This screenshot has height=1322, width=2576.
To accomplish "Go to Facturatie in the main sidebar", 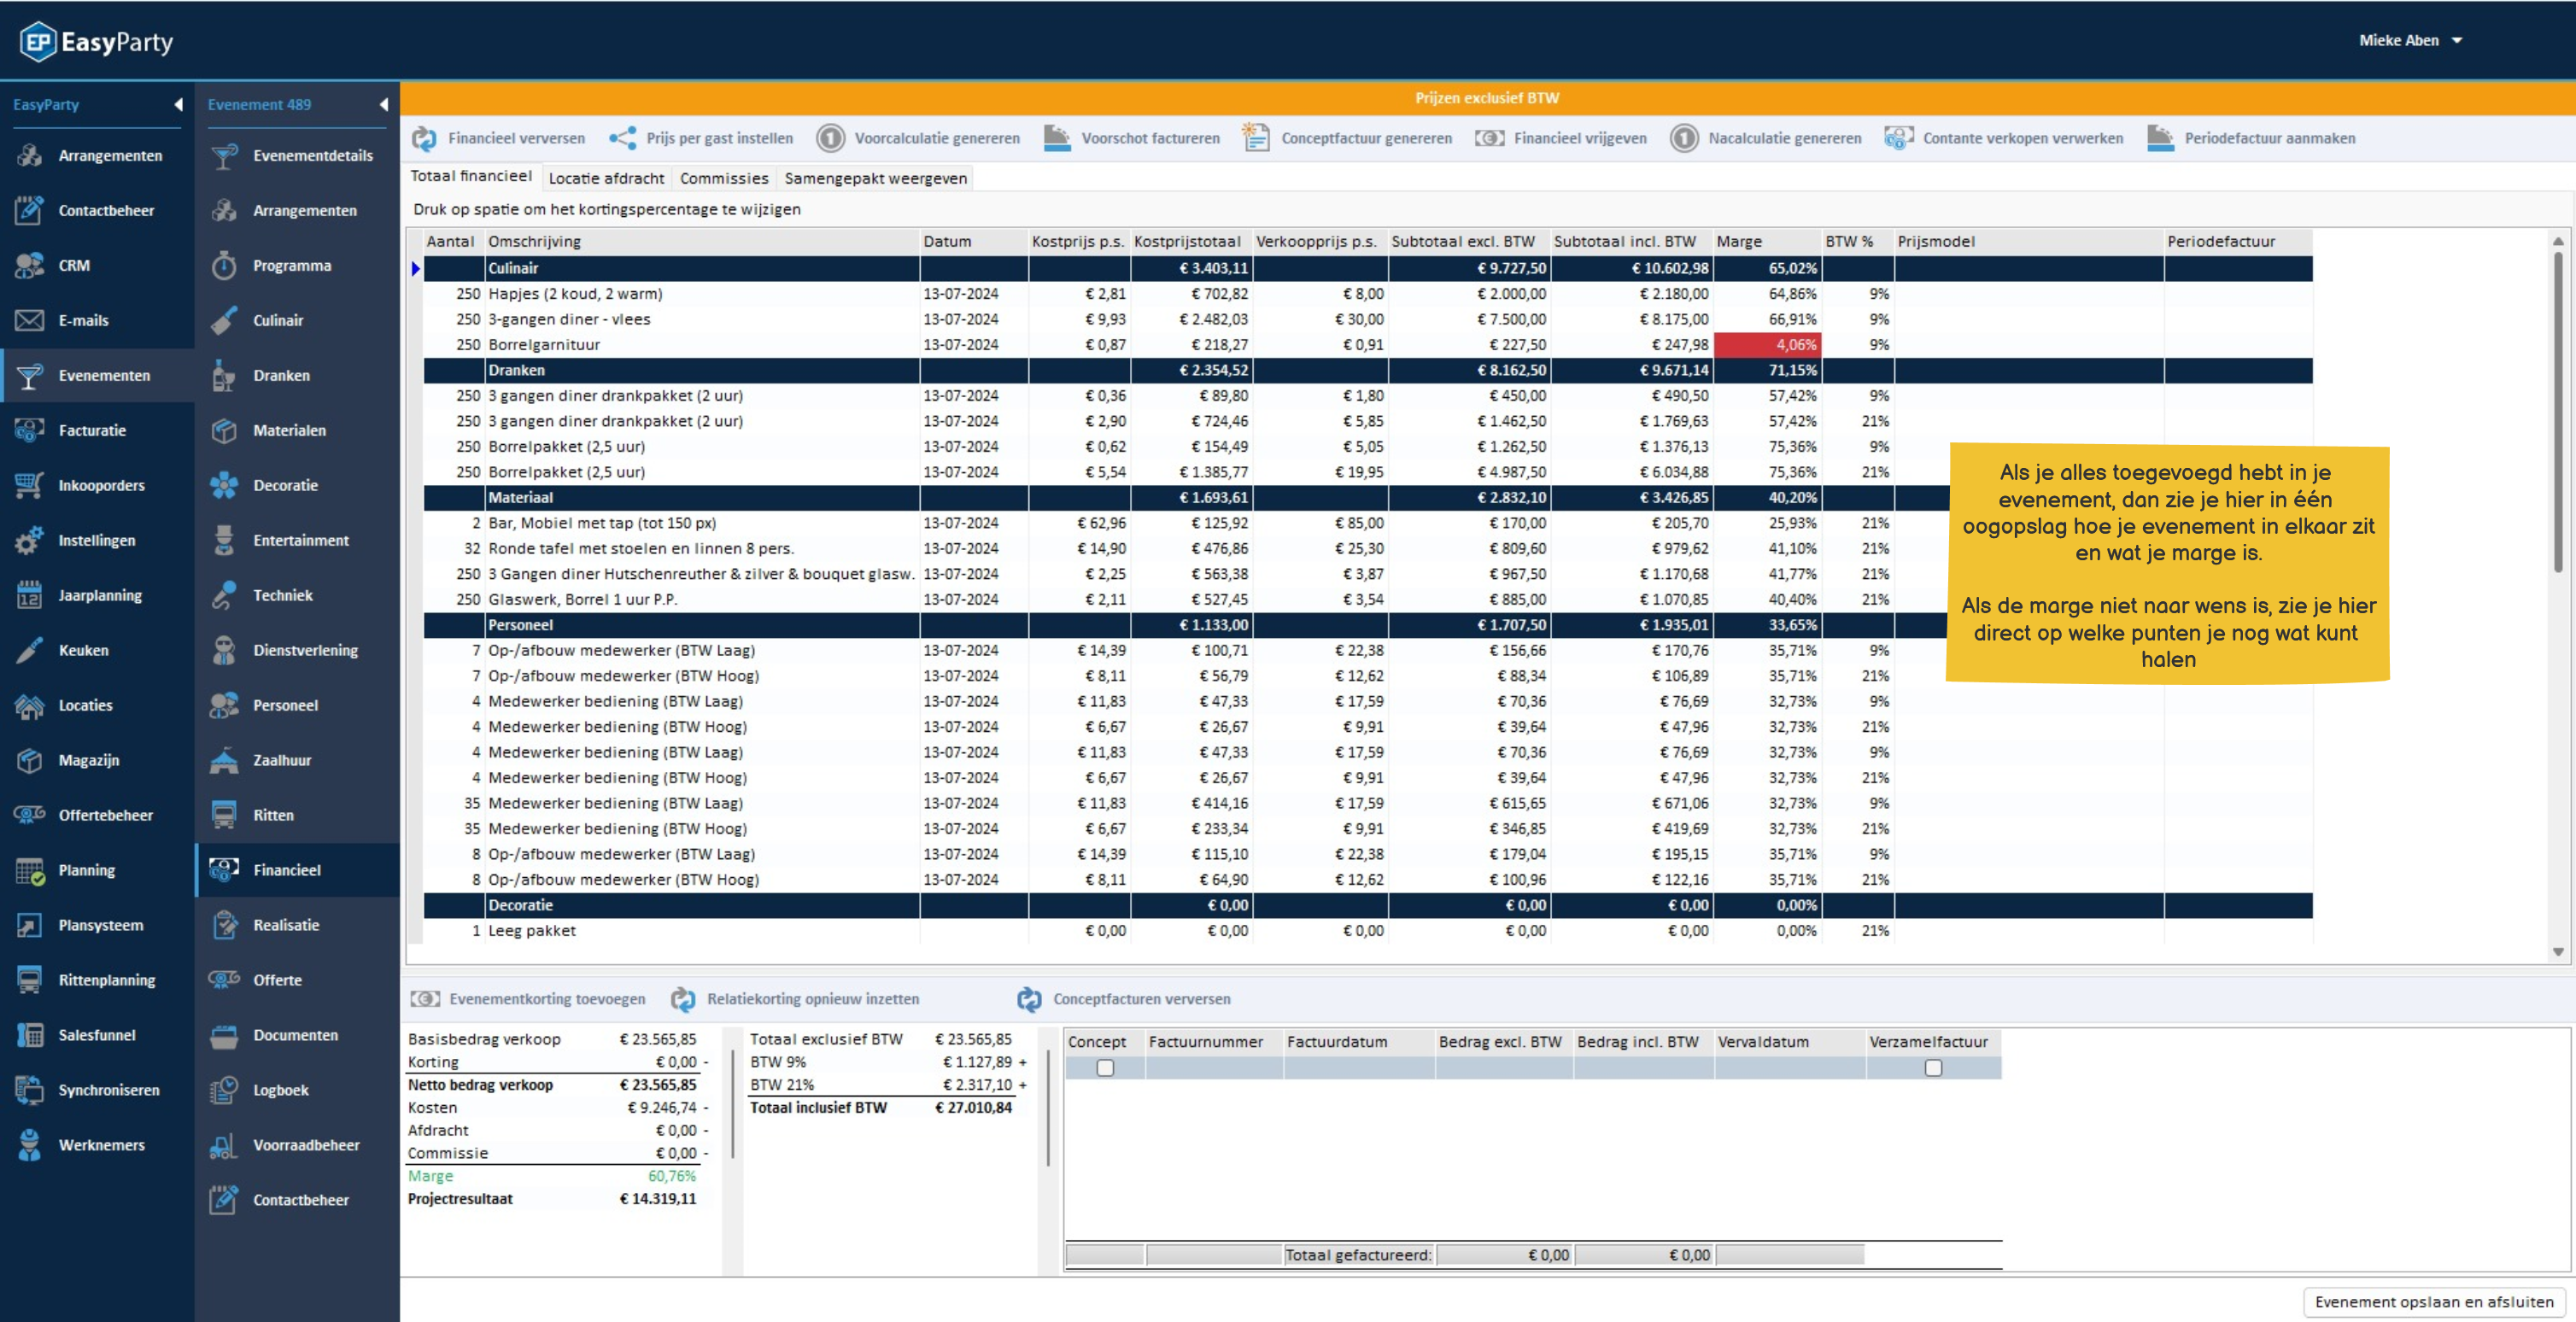I will (97, 430).
